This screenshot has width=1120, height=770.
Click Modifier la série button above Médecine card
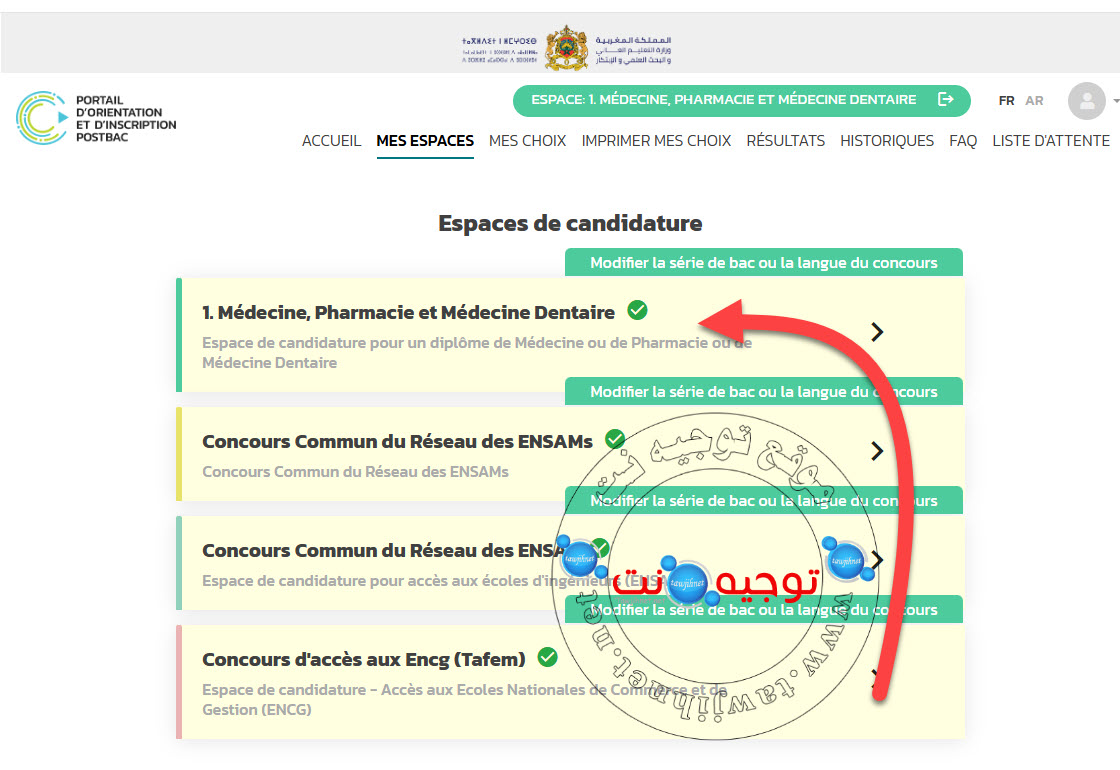pos(764,263)
